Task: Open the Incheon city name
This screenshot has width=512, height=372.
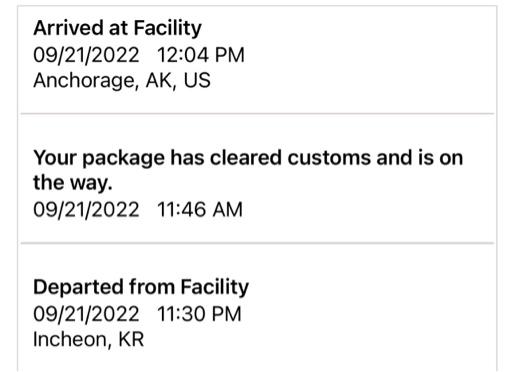Action: (x=71, y=340)
